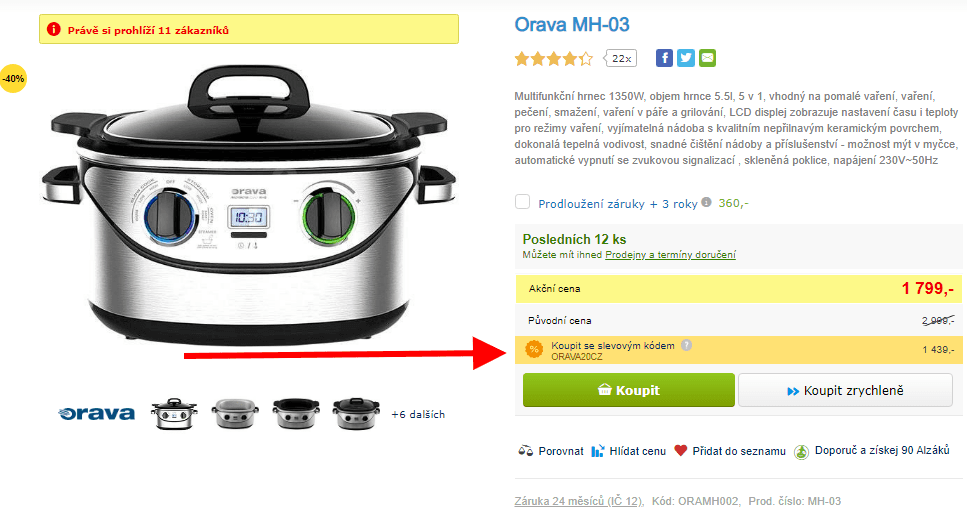Viewport: 967px width, 512px height.
Task: Enable Prodloužení záruky + 3 roky checkbox
Action: click(x=522, y=202)
